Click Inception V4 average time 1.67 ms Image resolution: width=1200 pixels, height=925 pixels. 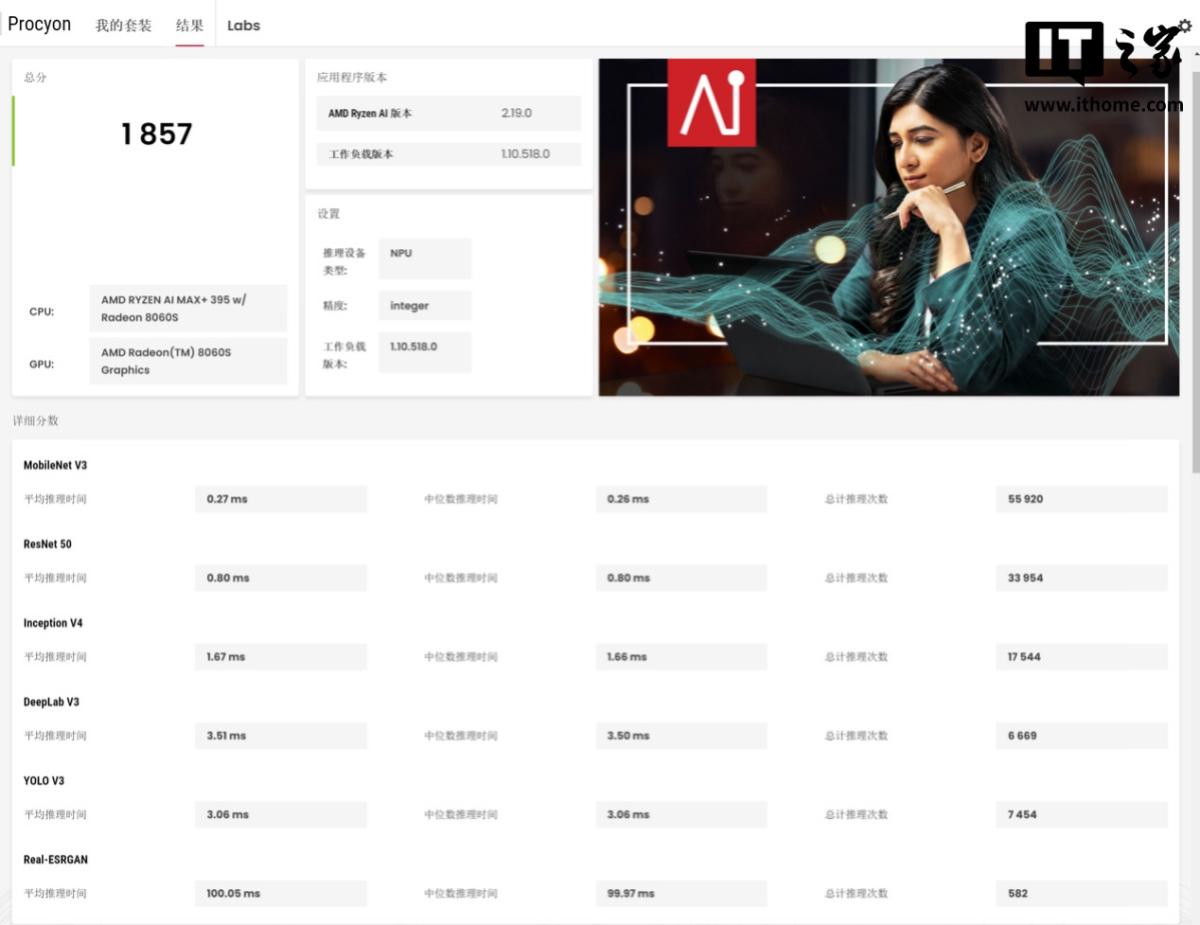pyautogui.click(x=280, y=657)
